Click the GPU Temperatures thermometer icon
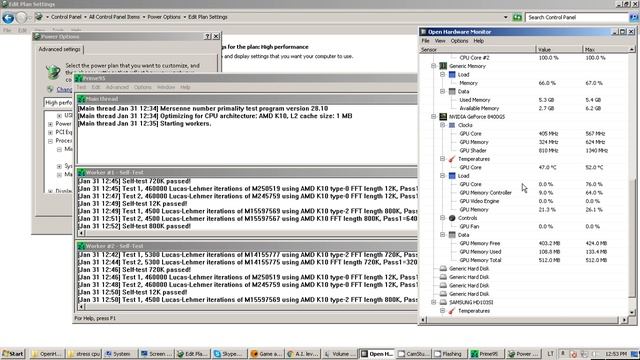 click(452, 159)
